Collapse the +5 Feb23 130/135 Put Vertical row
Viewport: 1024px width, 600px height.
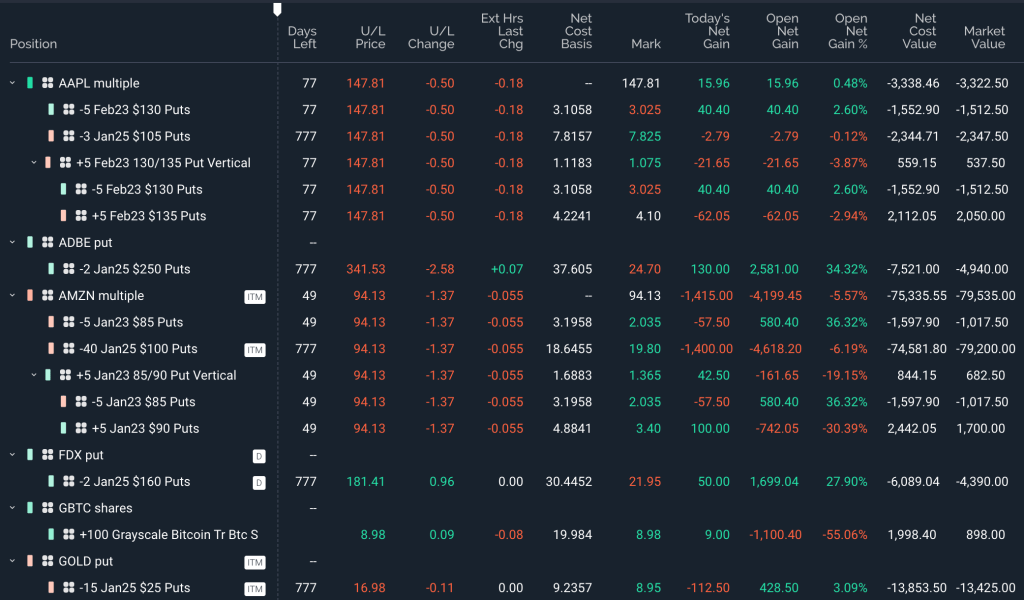coord(32,163)
